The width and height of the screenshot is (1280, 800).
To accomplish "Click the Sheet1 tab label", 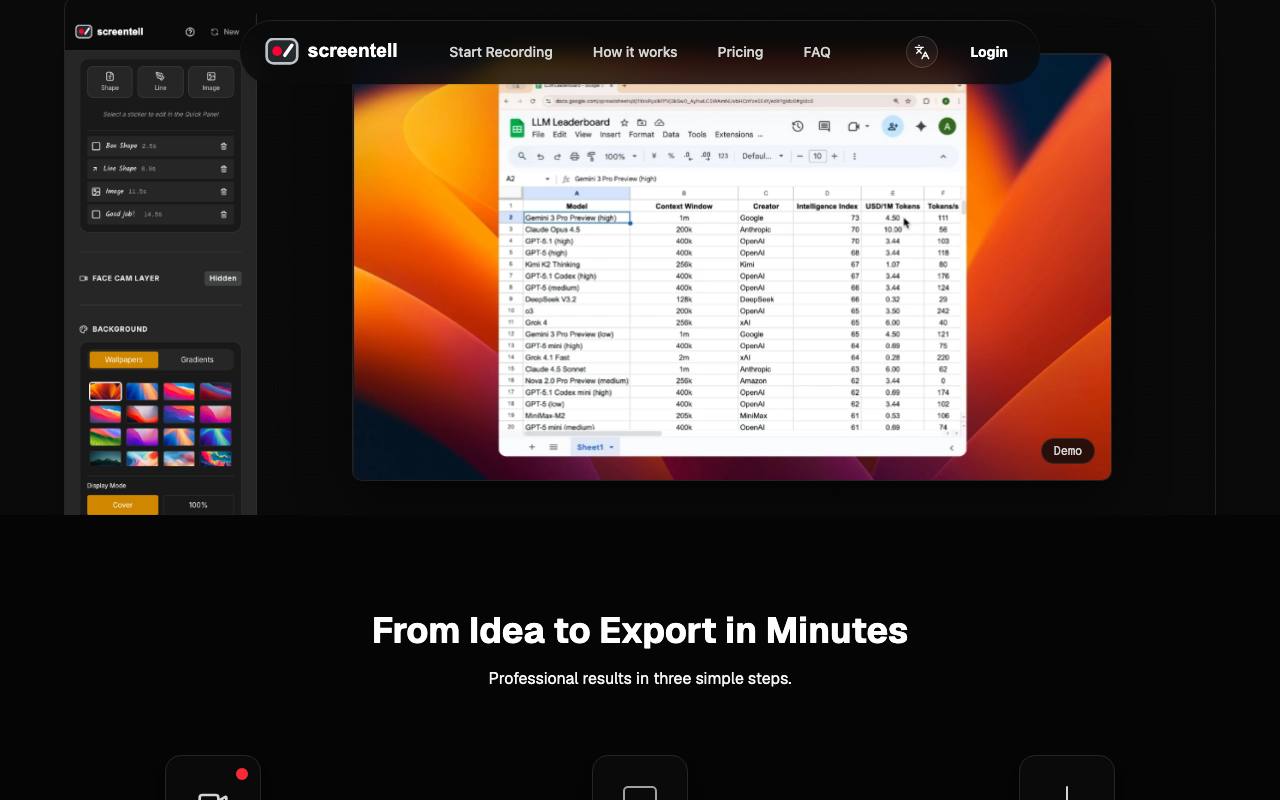I will 590,447.
